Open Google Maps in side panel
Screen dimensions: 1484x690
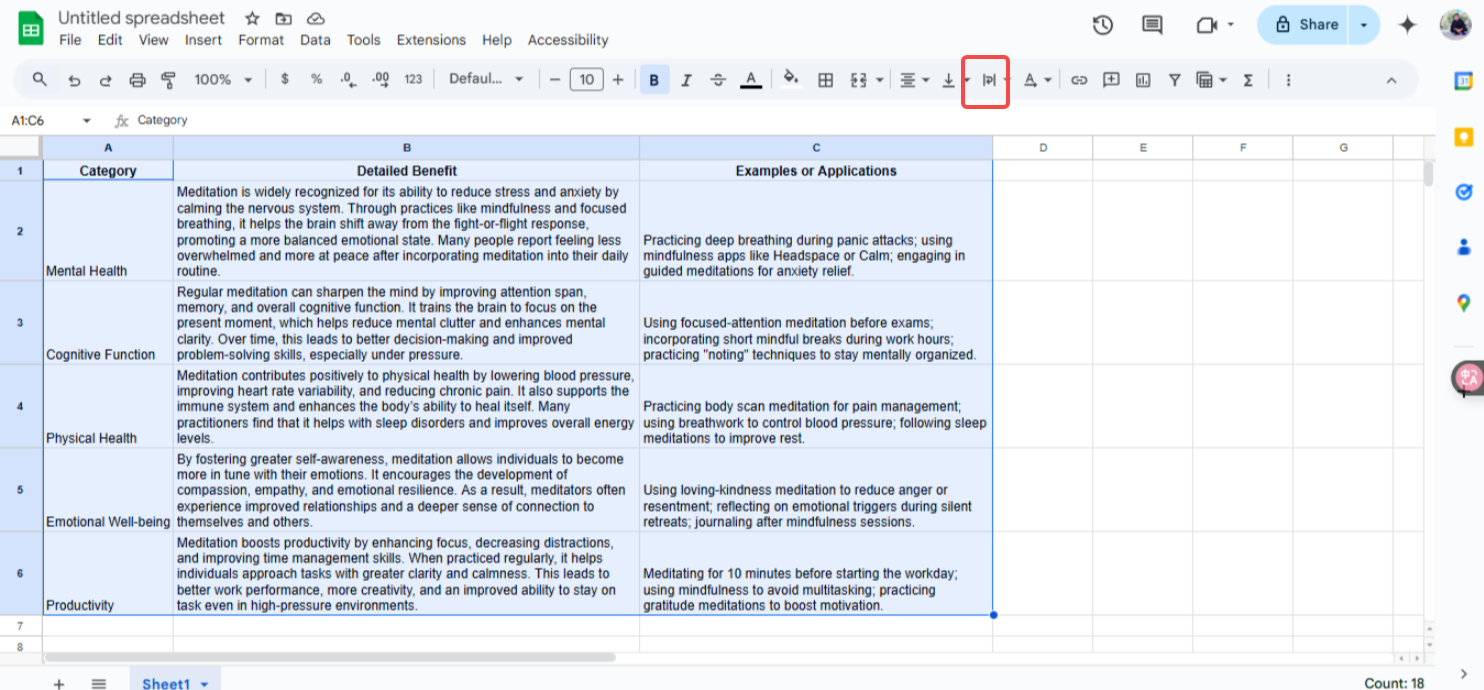click(x=1463, y=302)
